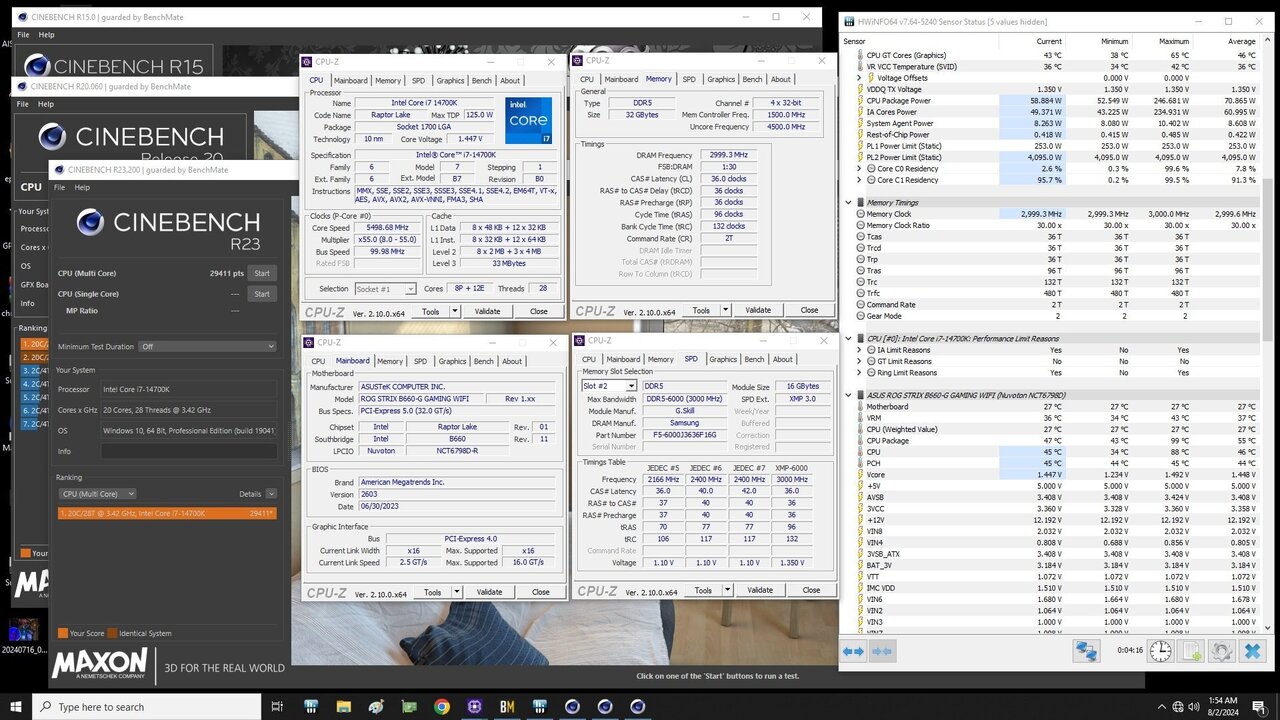Open HWiNFO network remote connection icon
The image size is (1280, 720).
(x=1086, y=651)
